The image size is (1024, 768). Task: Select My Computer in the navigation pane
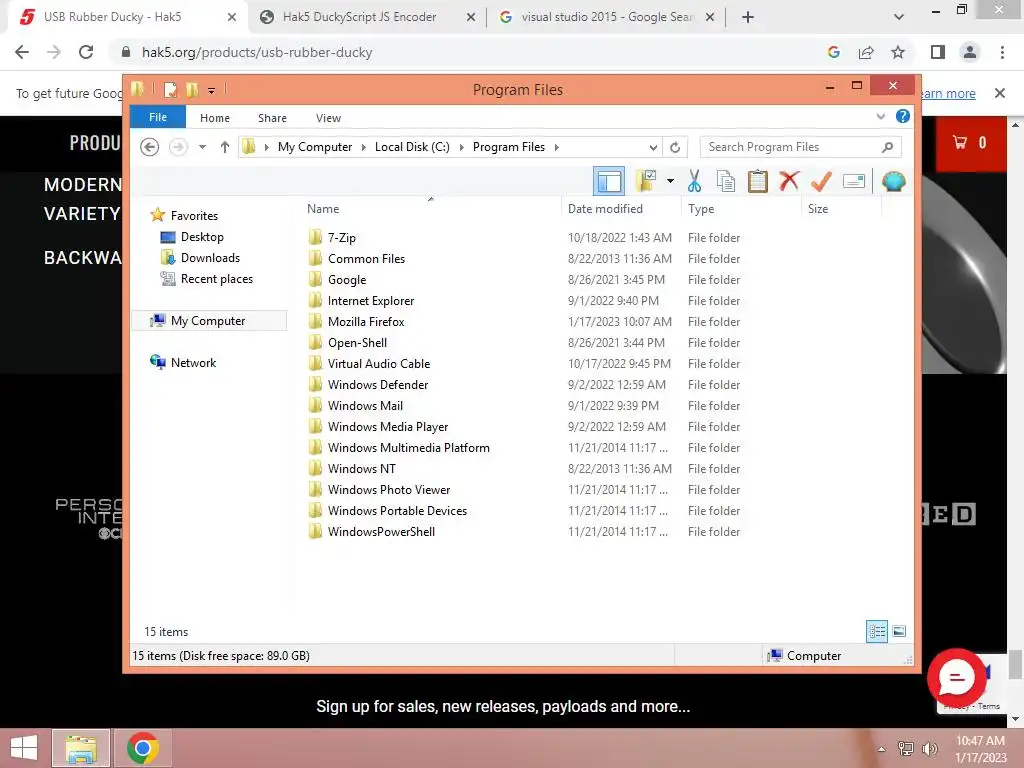[208, 321]
